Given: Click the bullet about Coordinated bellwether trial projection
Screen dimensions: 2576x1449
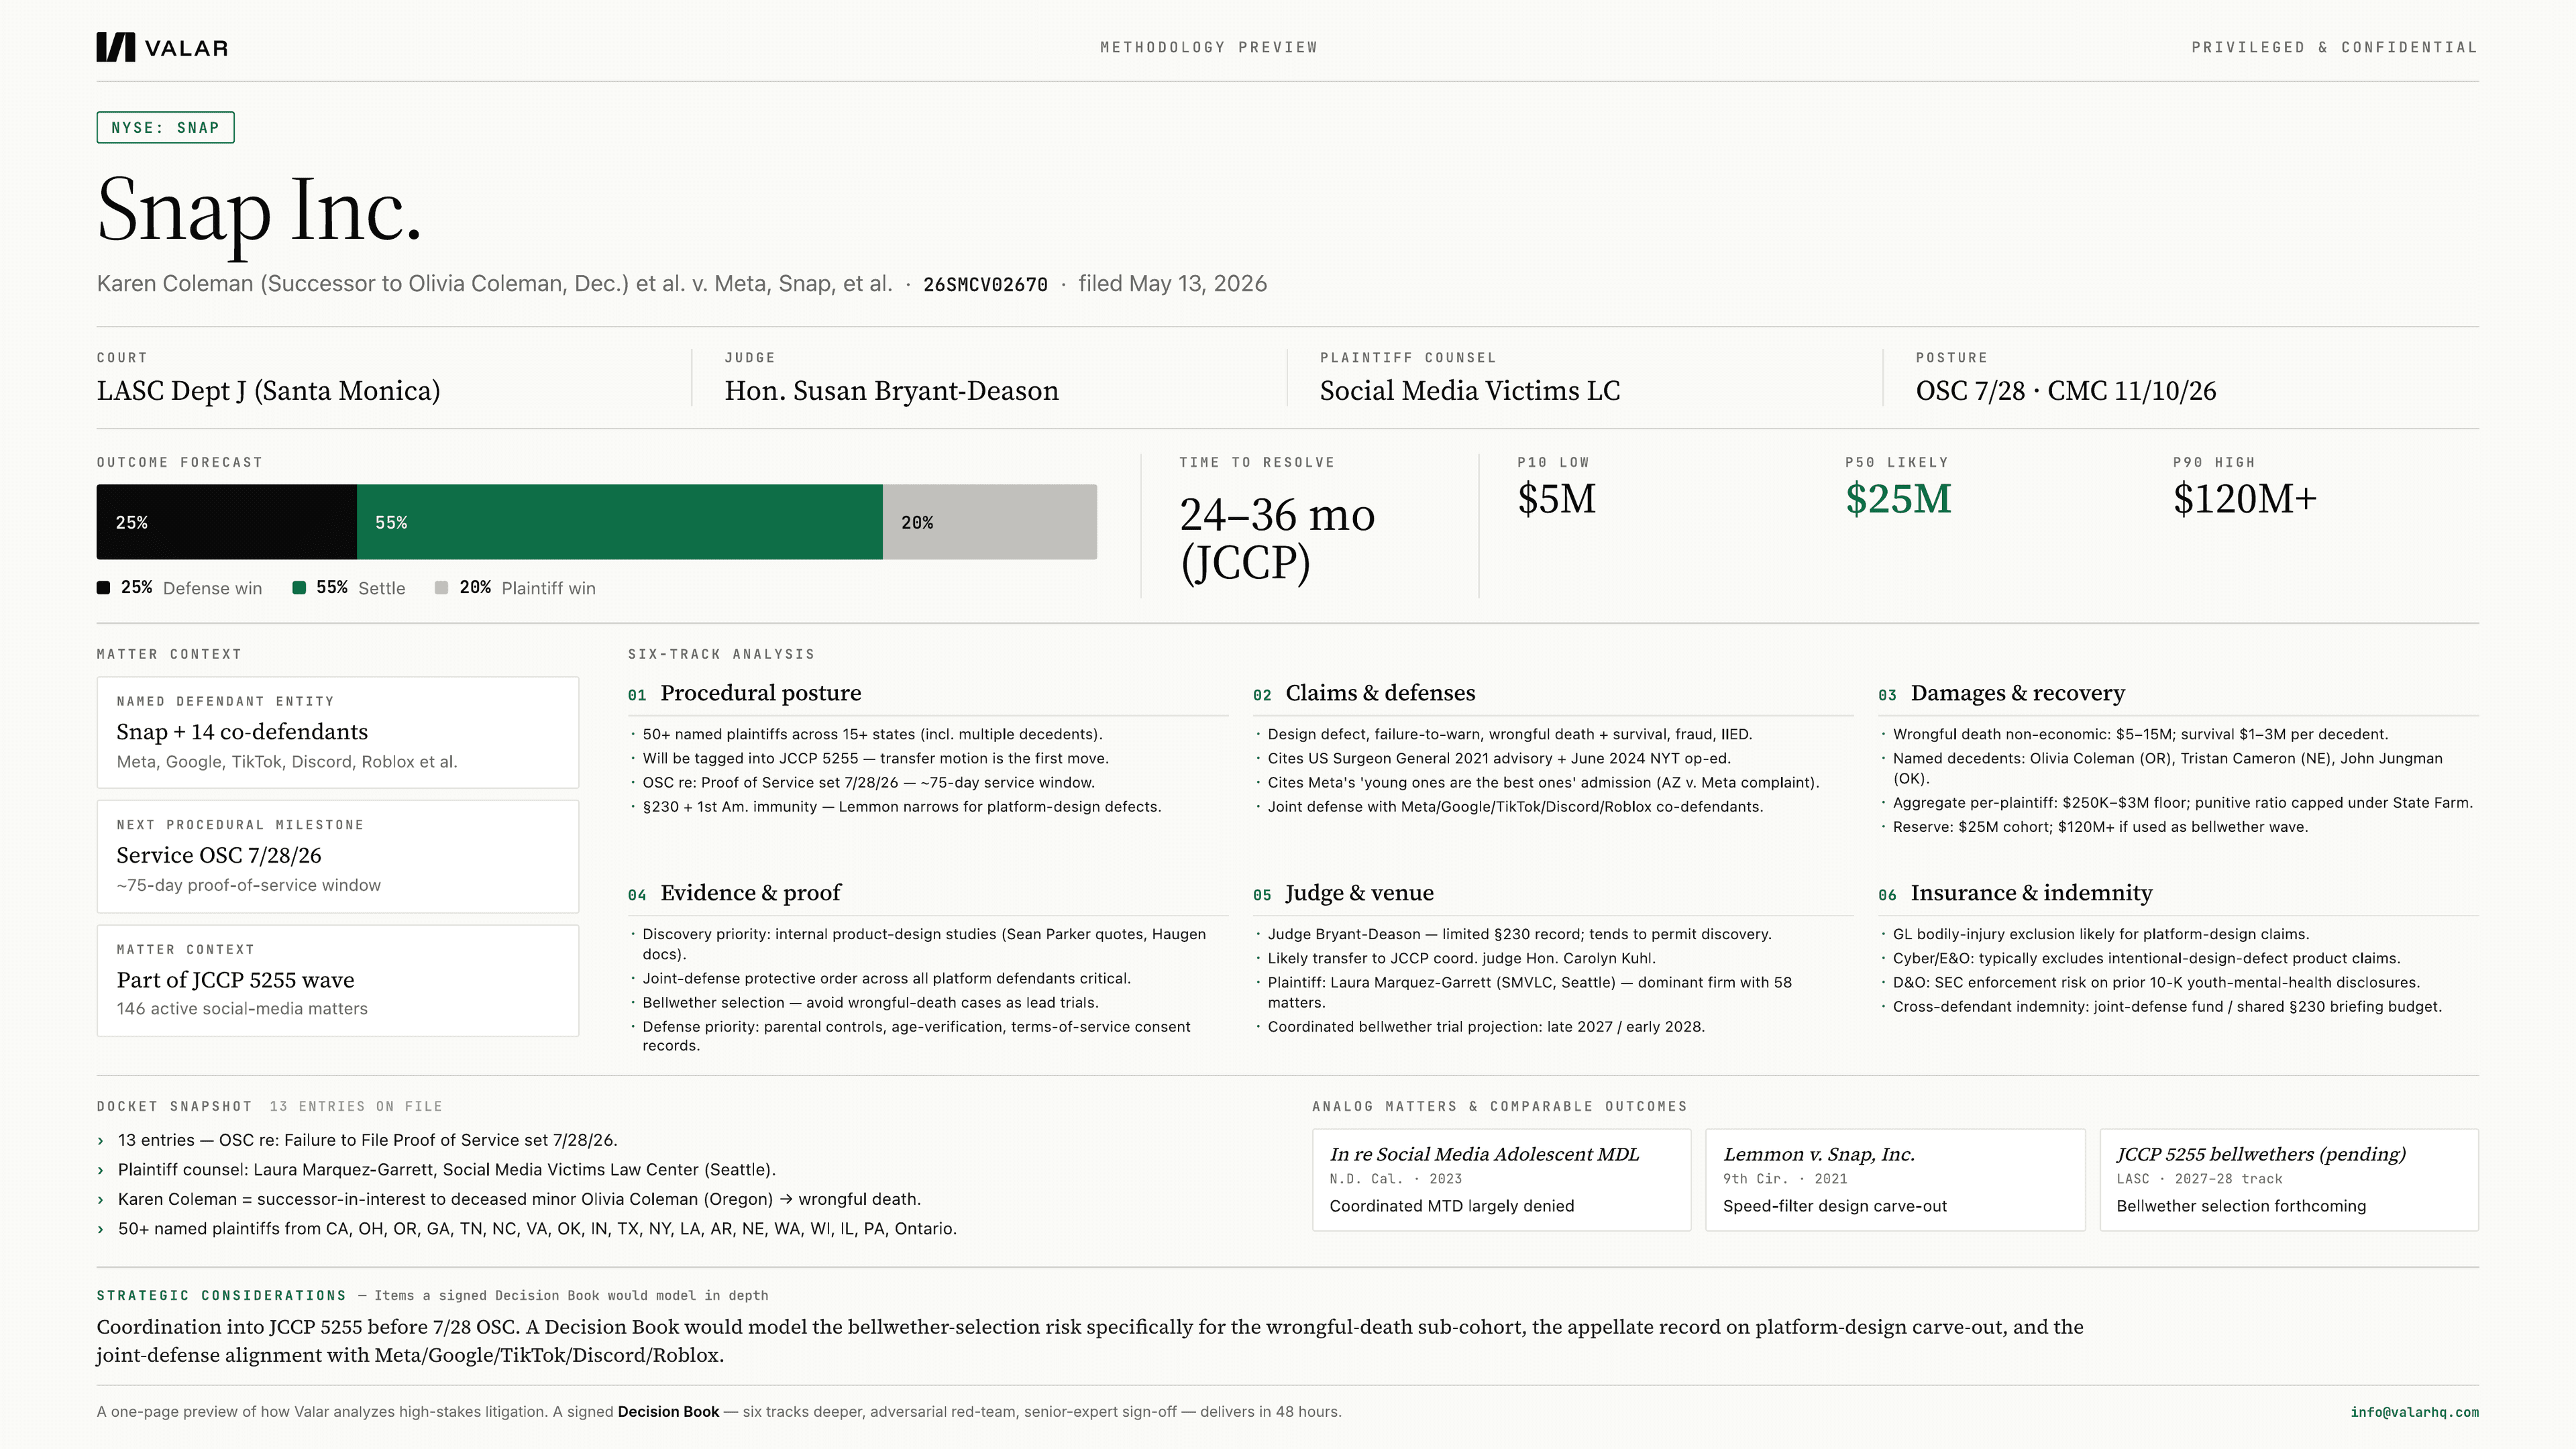Looking at the screenshot, I should click(1486, 1027).
